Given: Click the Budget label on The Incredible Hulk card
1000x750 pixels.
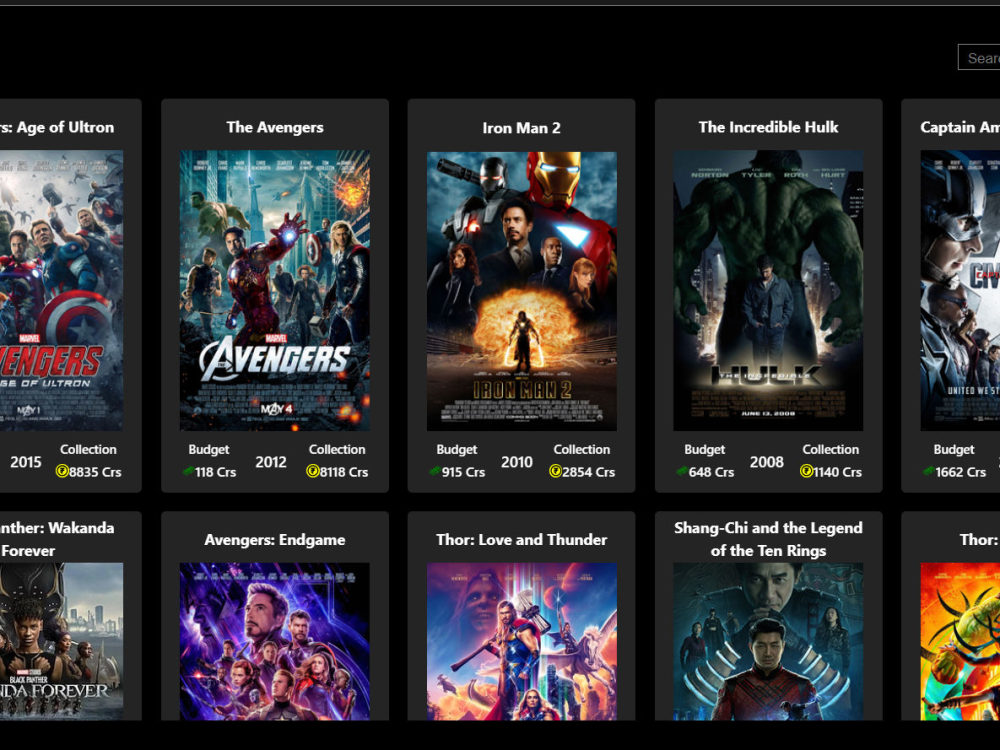Looking at the screenshot, I should pyautogui.click(x=705, y=450).
